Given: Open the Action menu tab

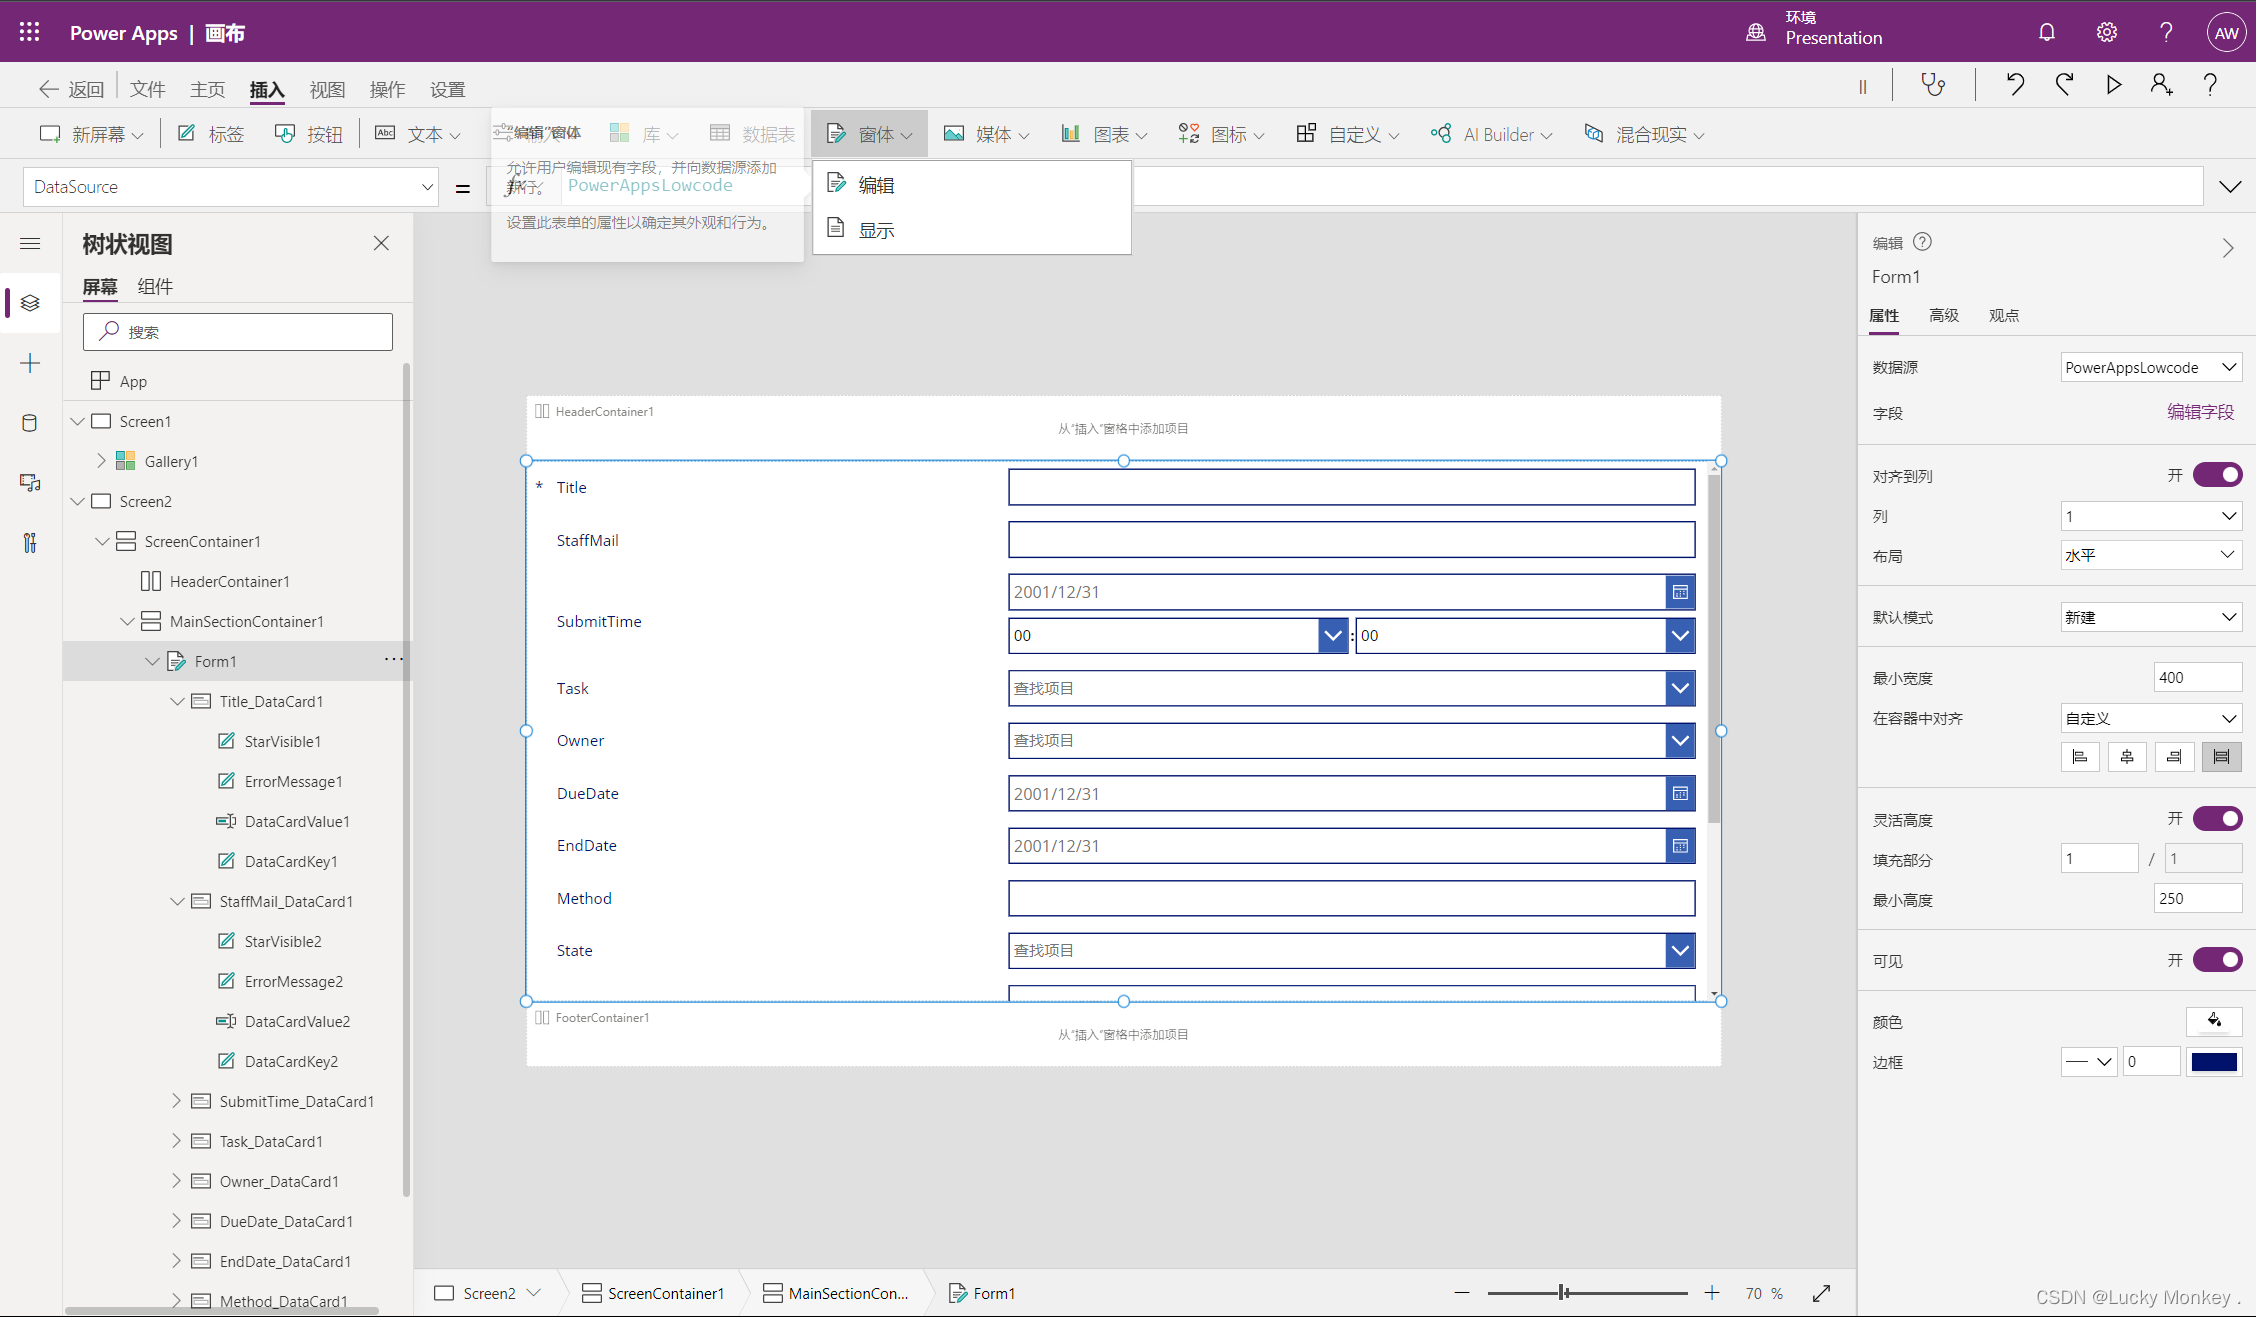Looking at the screenshot, I should [388, 89].
